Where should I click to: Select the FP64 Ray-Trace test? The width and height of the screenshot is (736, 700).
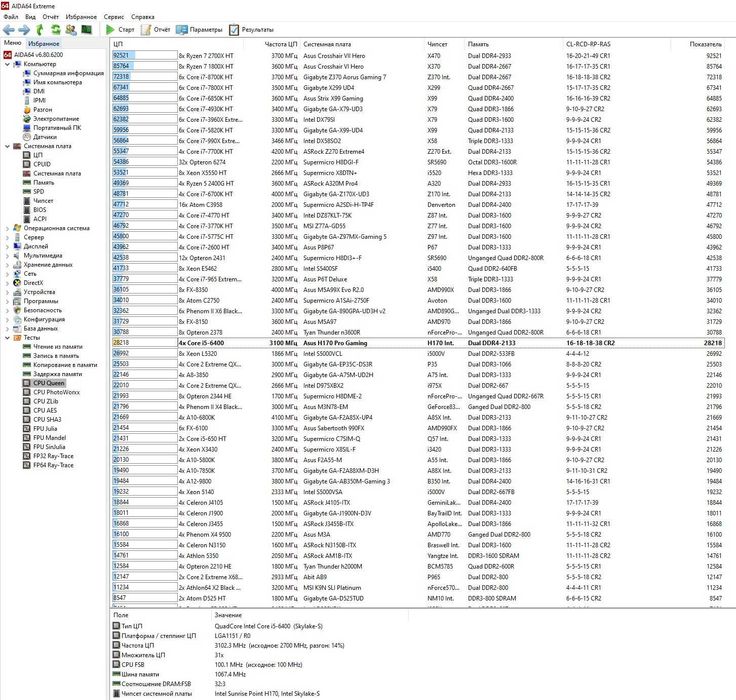pyautogui.click(x=54, y=465)
